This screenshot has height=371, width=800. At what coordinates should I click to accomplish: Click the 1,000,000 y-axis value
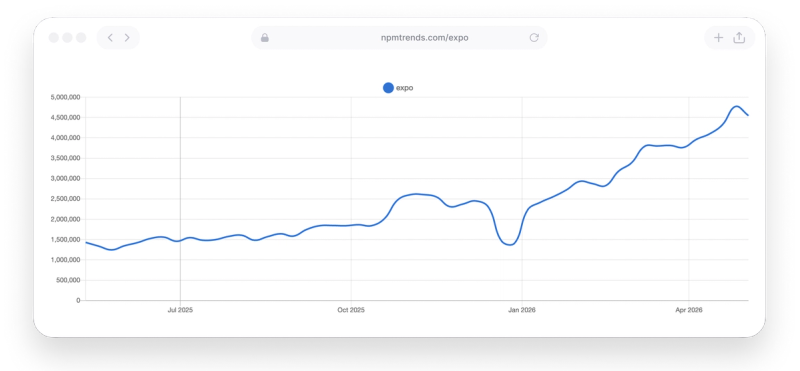[65, 260]
